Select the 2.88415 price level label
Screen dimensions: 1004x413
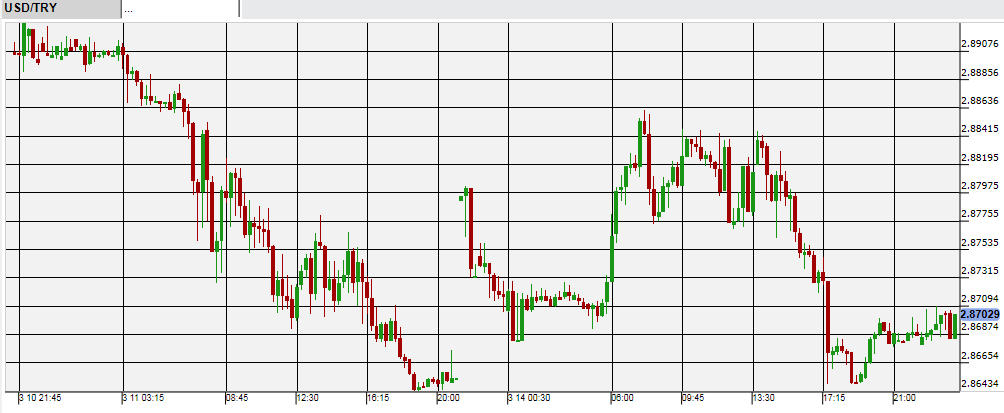click(979, 129)
